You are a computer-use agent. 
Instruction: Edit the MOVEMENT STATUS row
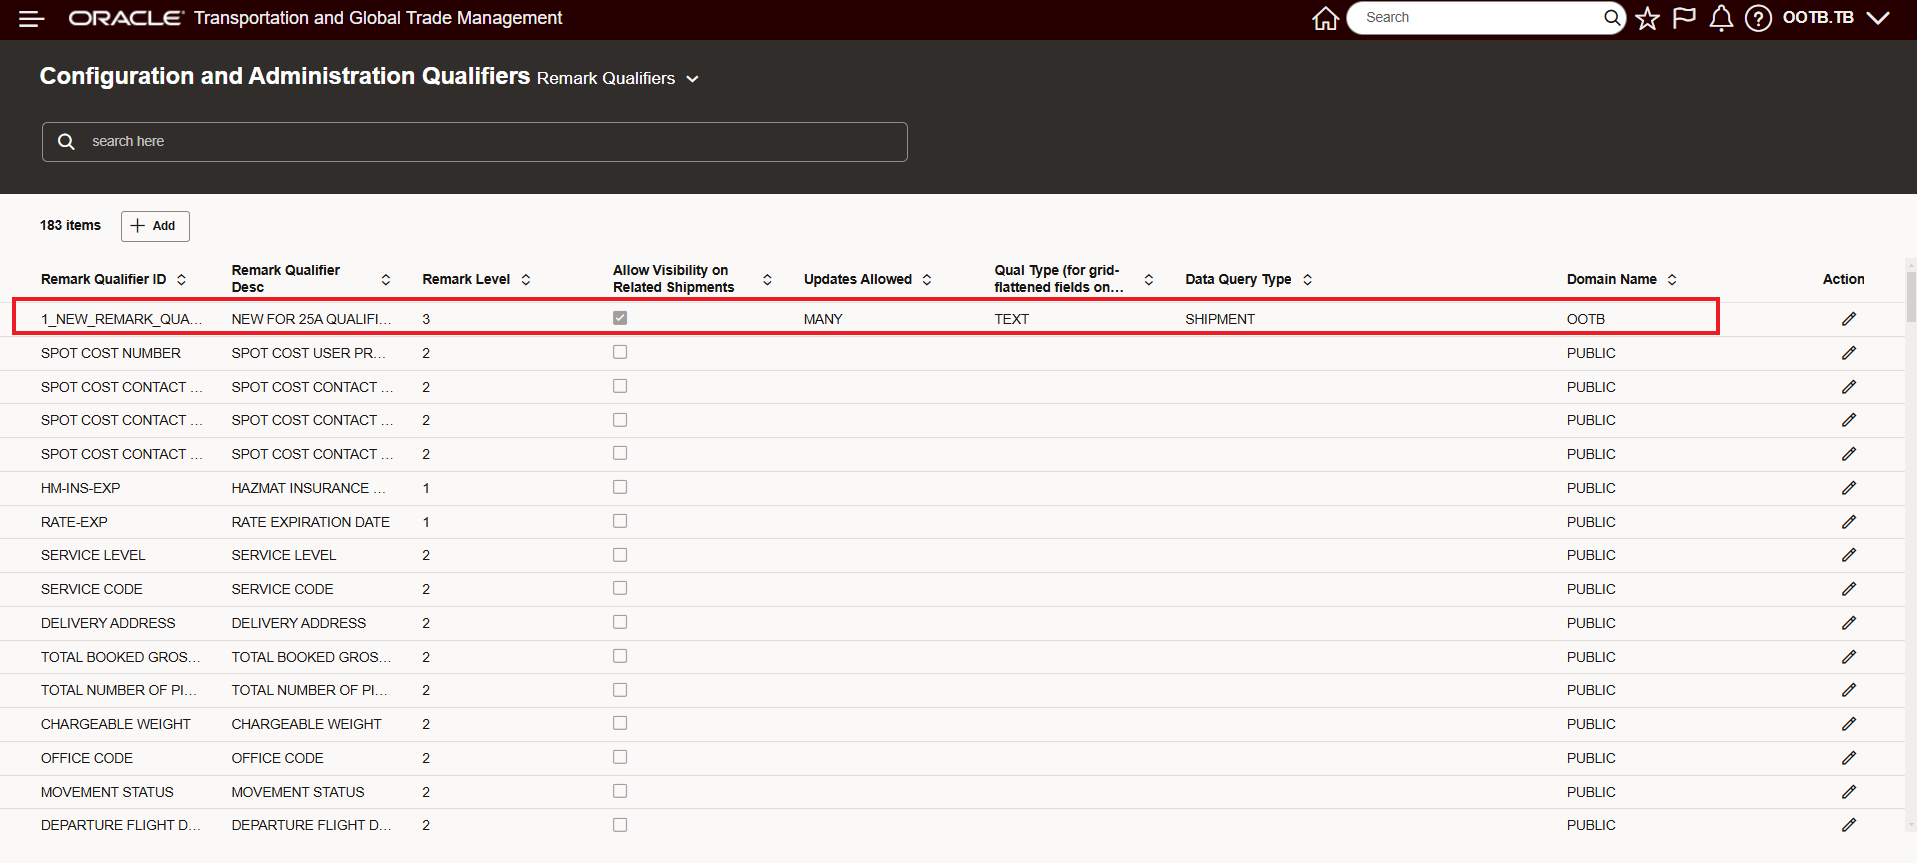pyautogui.click(x=1849, y=792)
